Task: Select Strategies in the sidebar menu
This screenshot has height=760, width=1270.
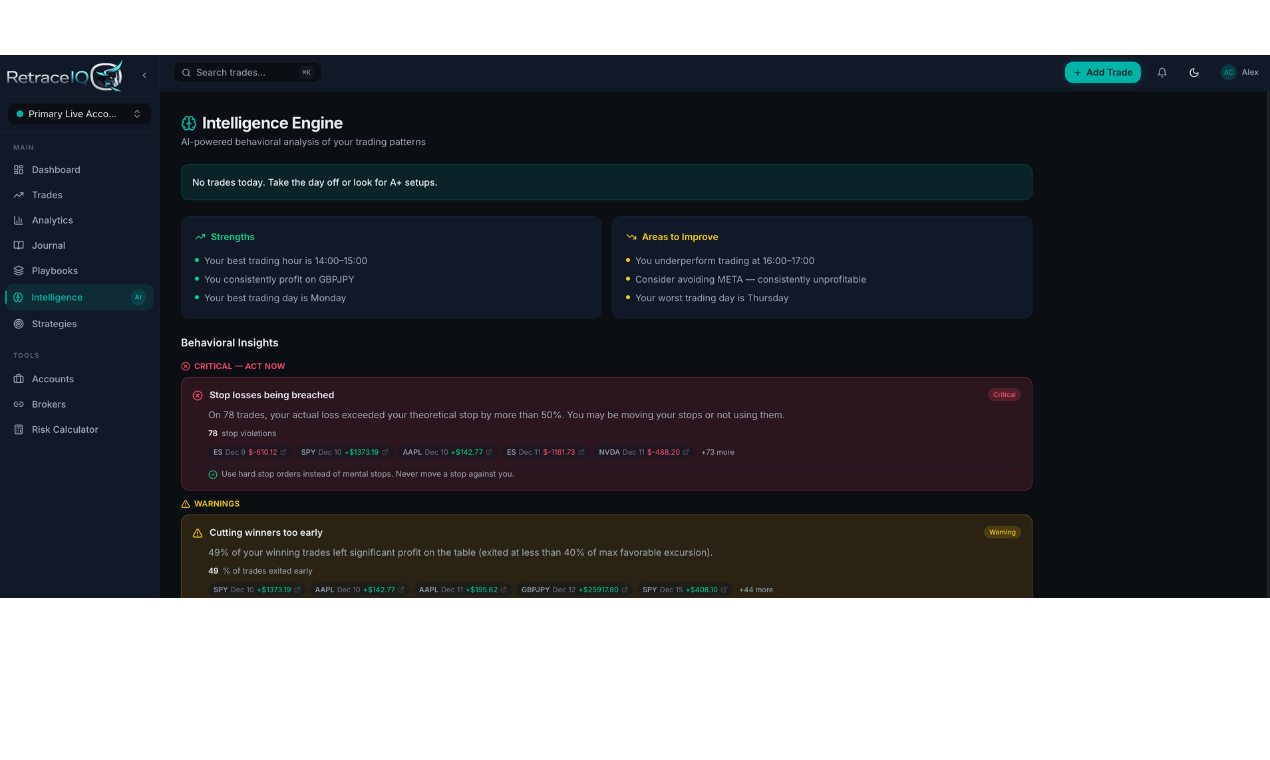Action: pyautogui.click(x=19, y=323)
